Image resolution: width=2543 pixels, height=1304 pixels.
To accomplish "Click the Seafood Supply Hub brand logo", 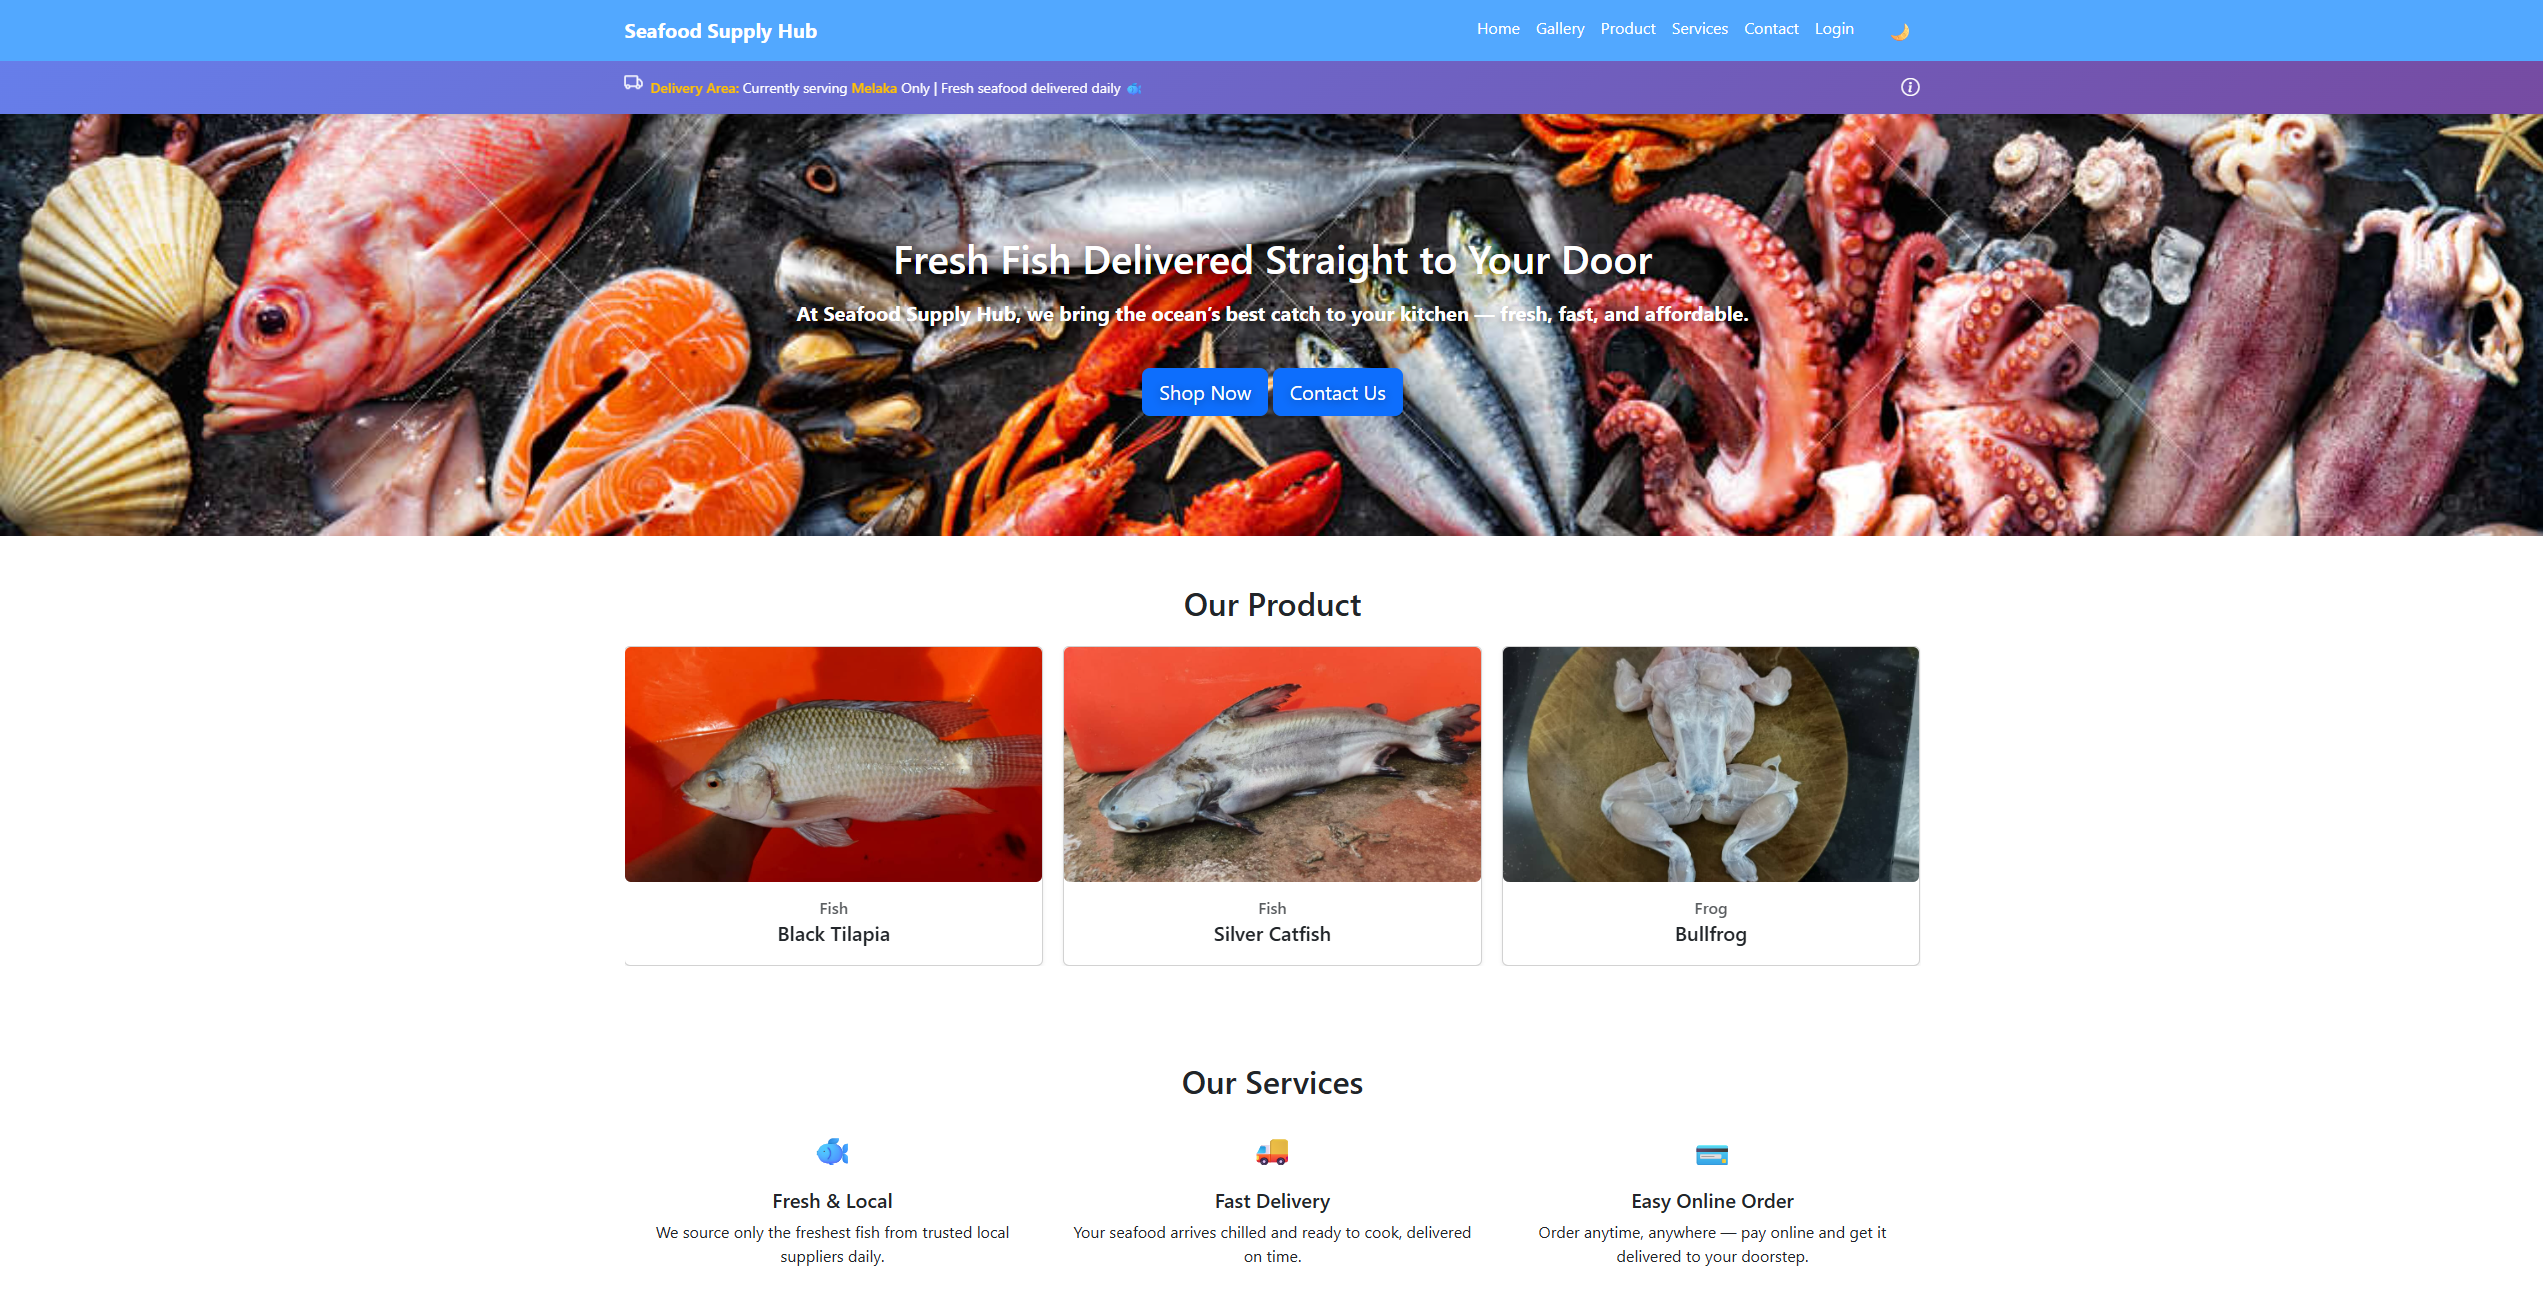I will (720, 31).
